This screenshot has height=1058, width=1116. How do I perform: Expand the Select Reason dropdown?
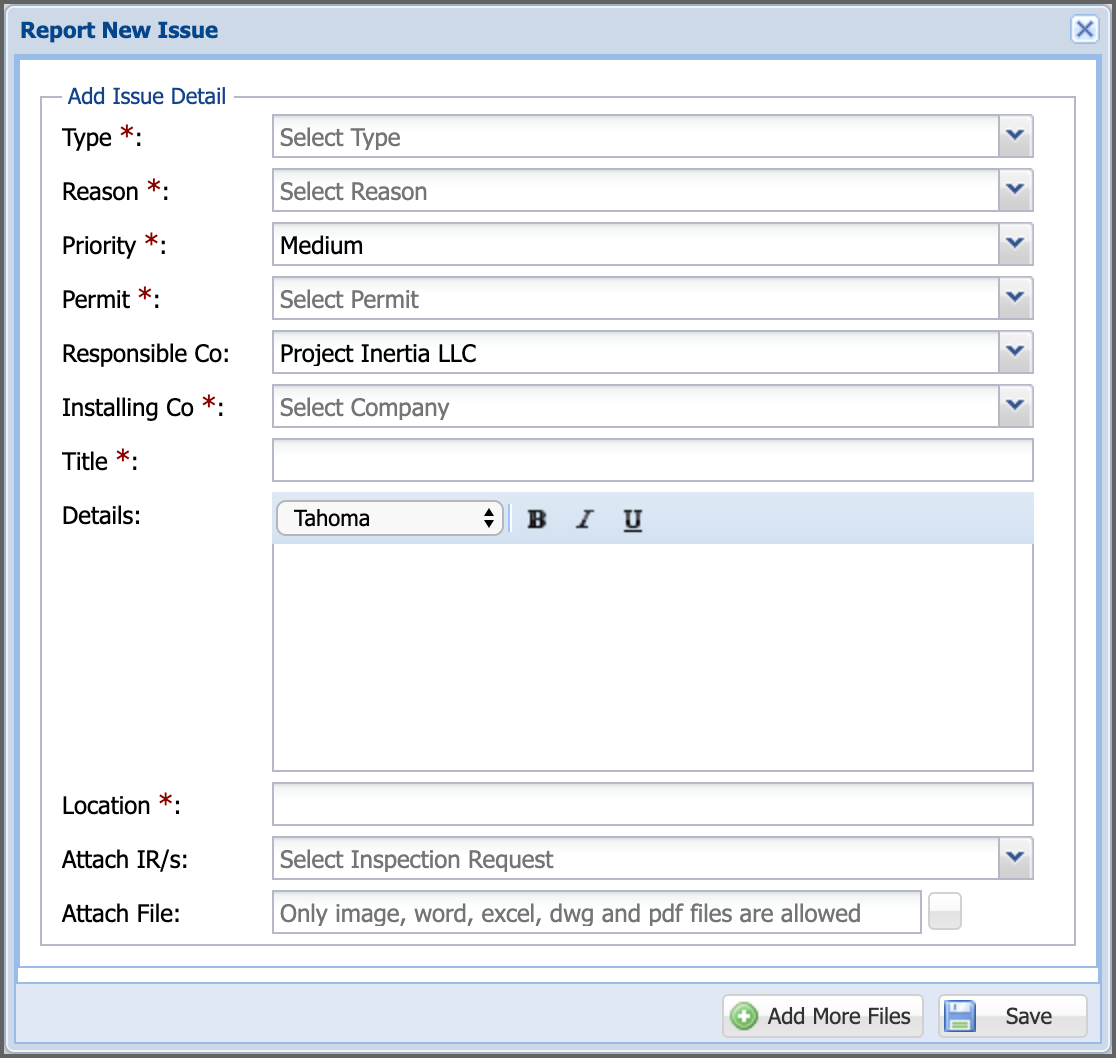pos(1016,190)
